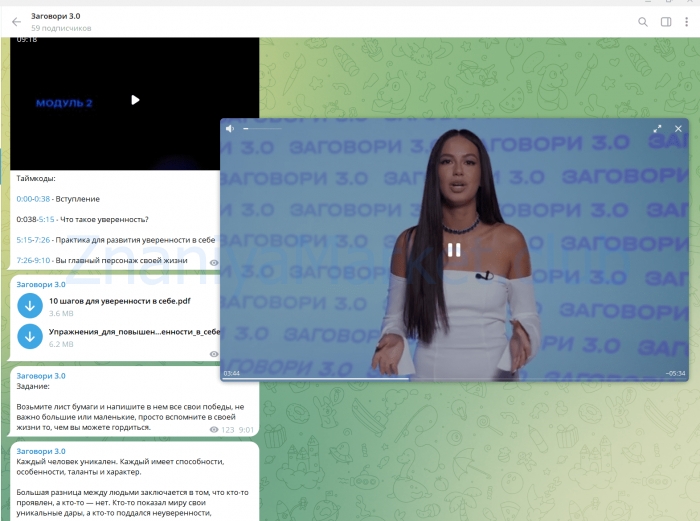Image resolution: width=700 pixels, height=521 pixels.
Task: Download the Упражнения file
Action: [29, 337]
